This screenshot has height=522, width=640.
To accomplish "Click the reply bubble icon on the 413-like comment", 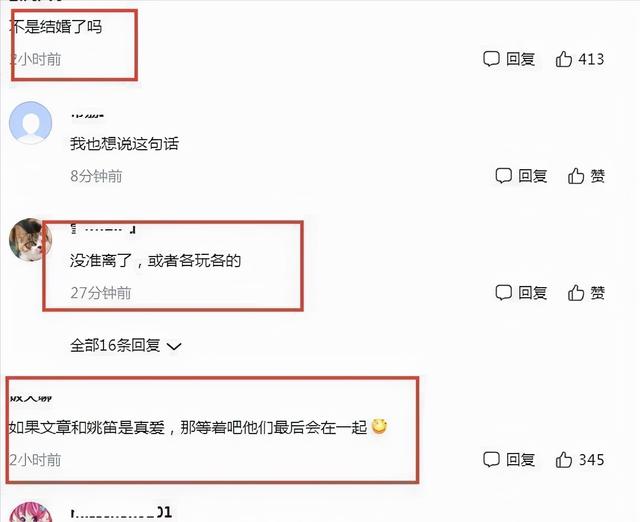I will click(491, 59).
